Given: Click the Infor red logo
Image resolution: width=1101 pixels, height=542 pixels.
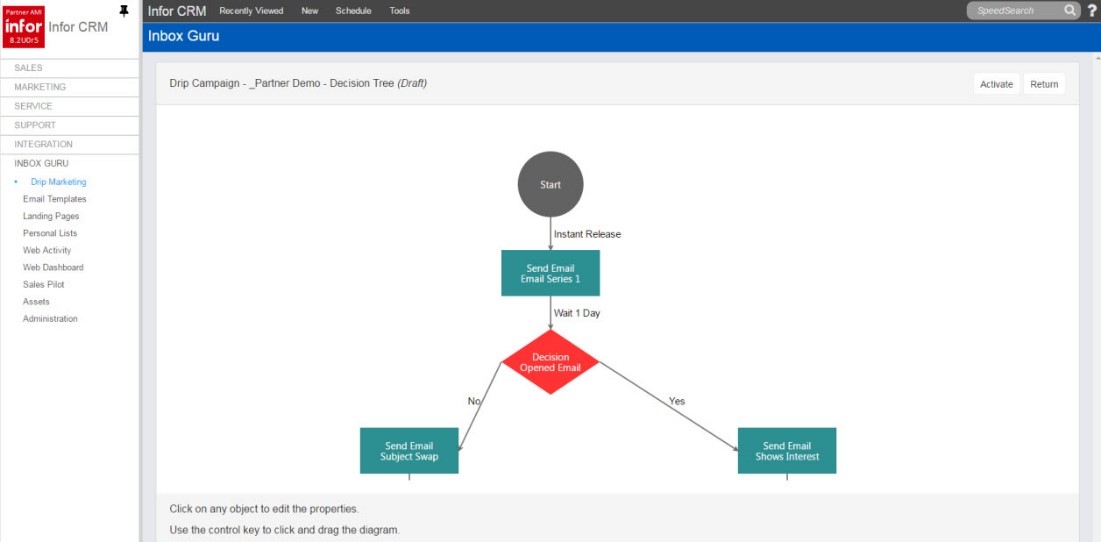Looking at the screenshot, I should point(23,27).
